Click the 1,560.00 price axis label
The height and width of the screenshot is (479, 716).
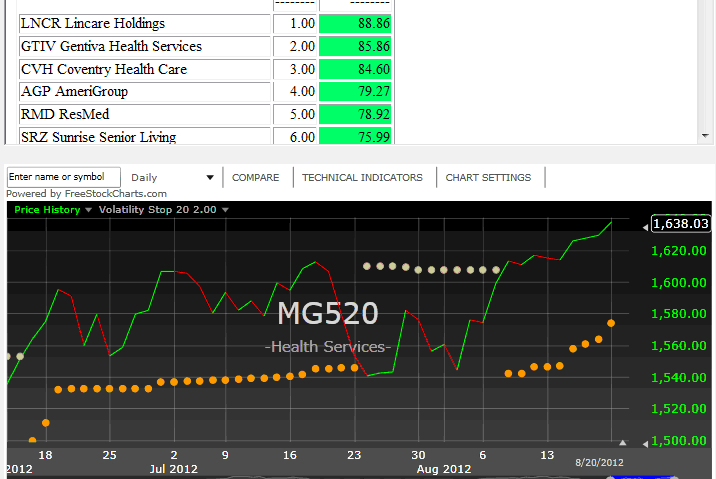click(679, 346)
